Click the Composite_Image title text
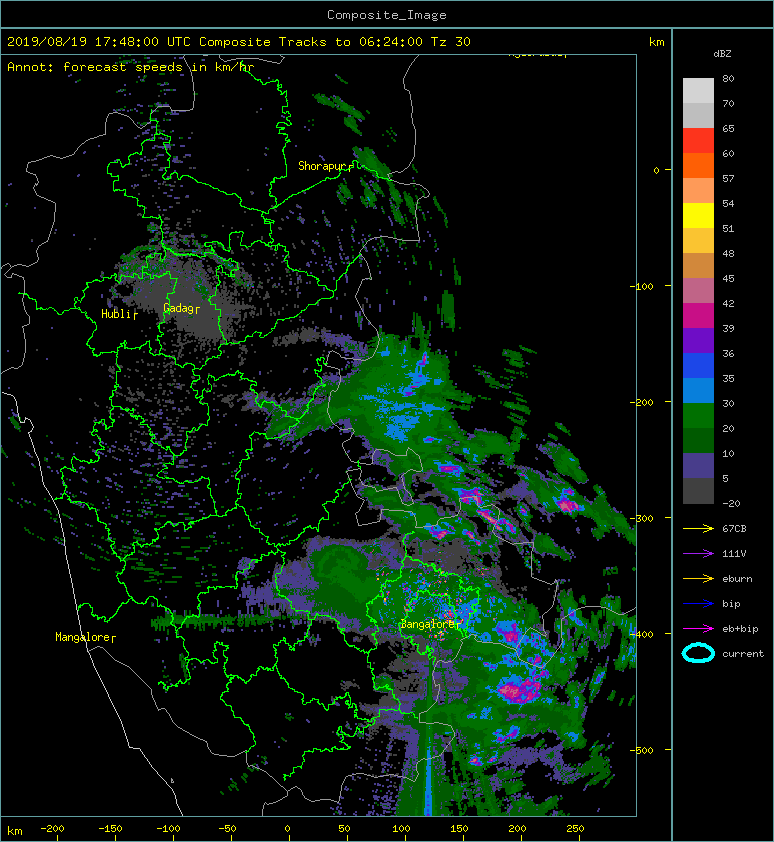 coord(387,15)
